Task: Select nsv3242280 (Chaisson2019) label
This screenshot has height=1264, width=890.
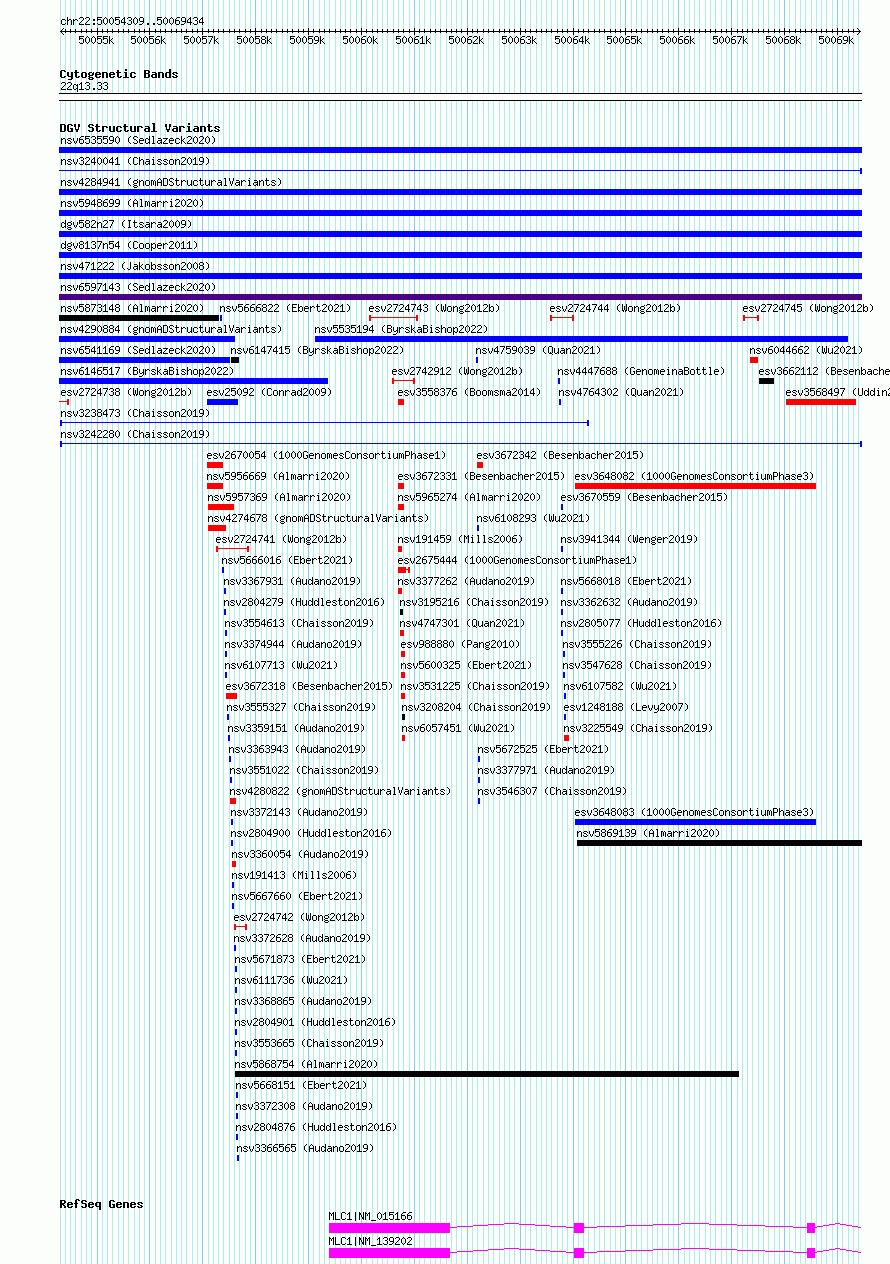Action: (135, 435)
